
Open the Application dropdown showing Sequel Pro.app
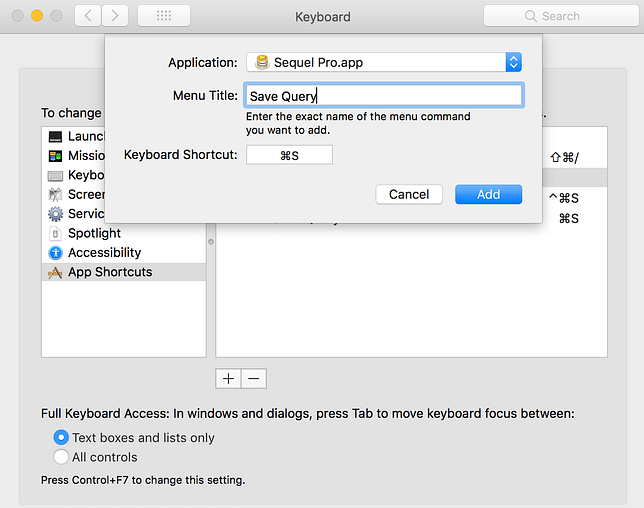pos(384,62)
